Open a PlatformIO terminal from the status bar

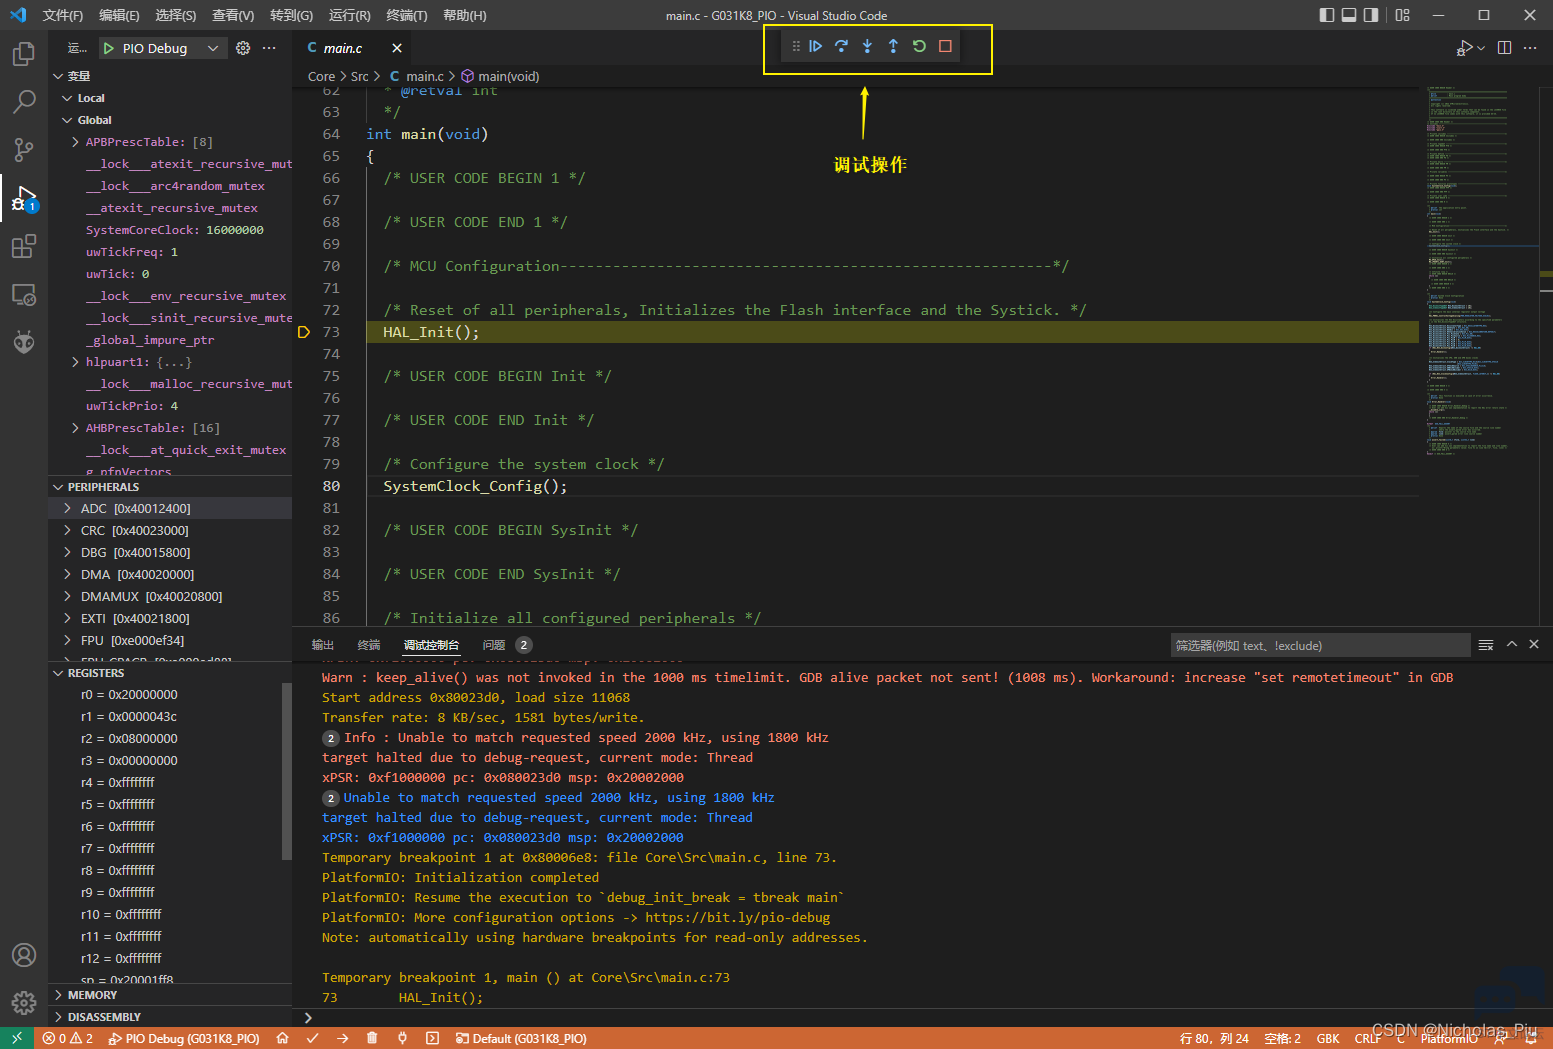coord(432,1038)
